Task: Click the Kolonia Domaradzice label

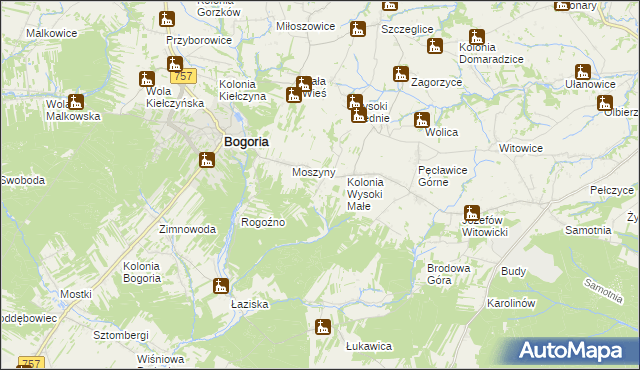Action: coord(491,53)
